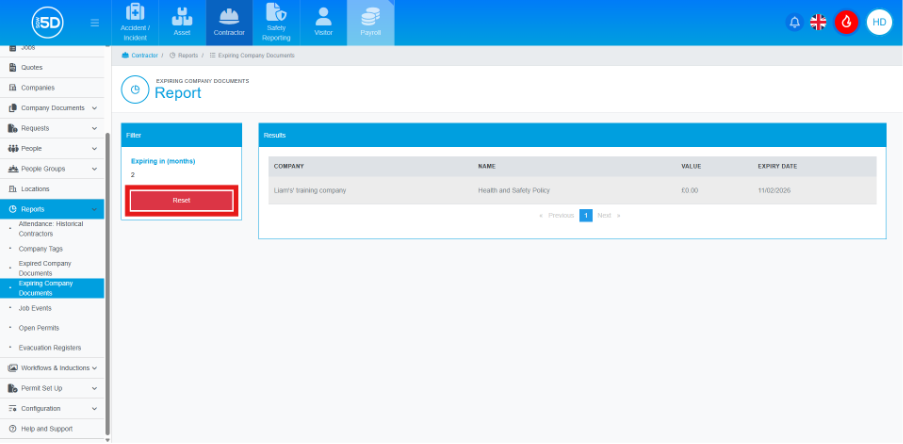Toggle the hamburger sidebar menu

[94, 22]
